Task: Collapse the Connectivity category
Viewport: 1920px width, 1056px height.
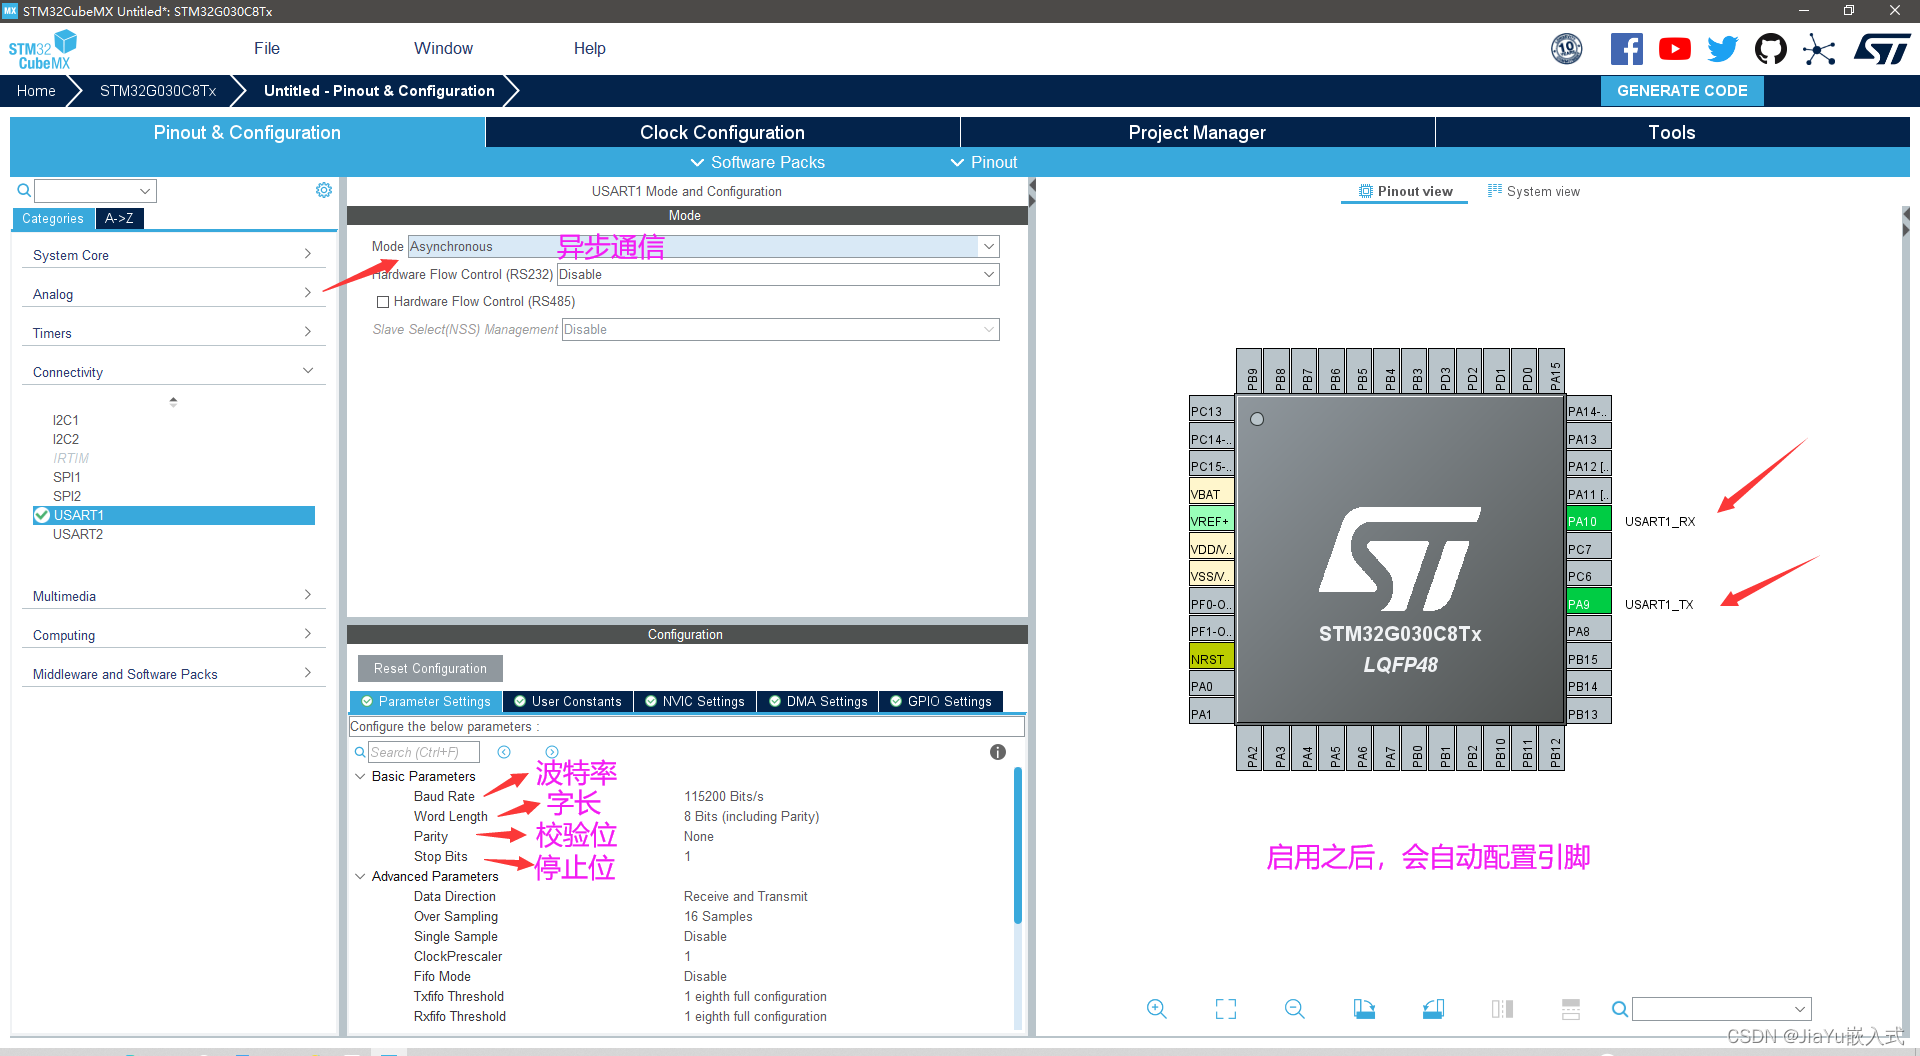Action: [172, 372]
